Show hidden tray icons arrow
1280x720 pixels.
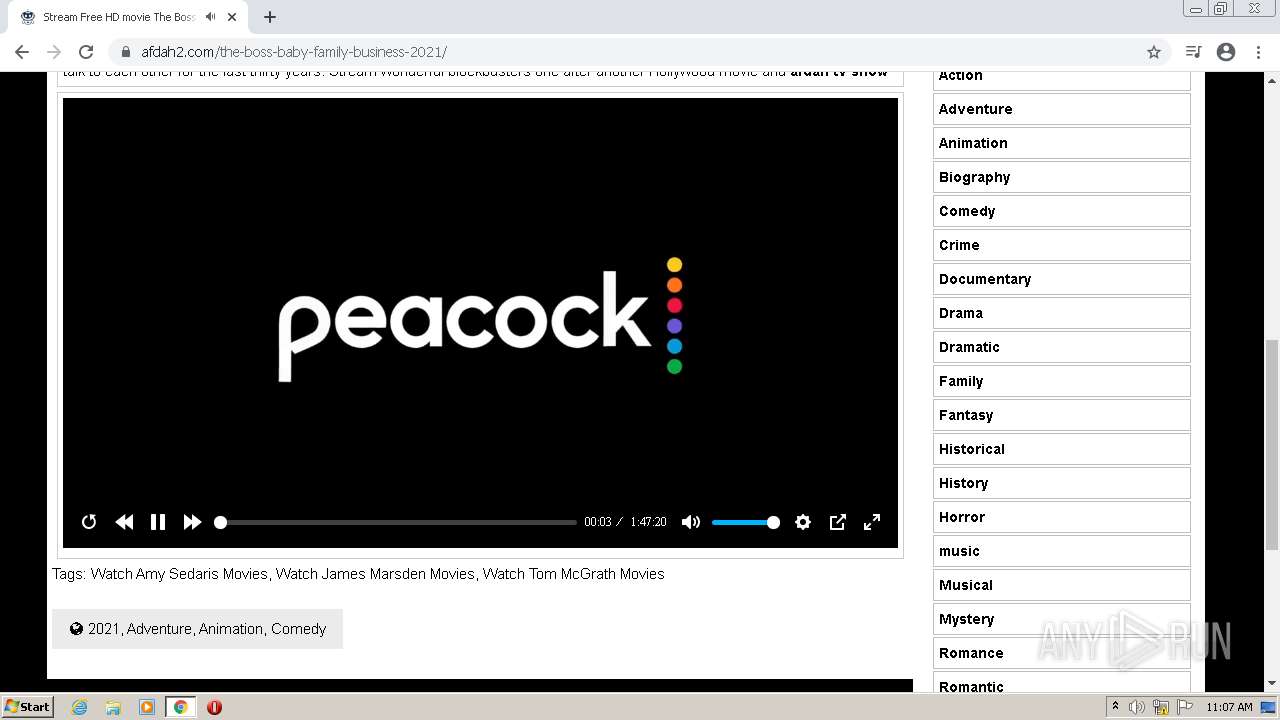pyautogui.click(x=1116, y=707)
